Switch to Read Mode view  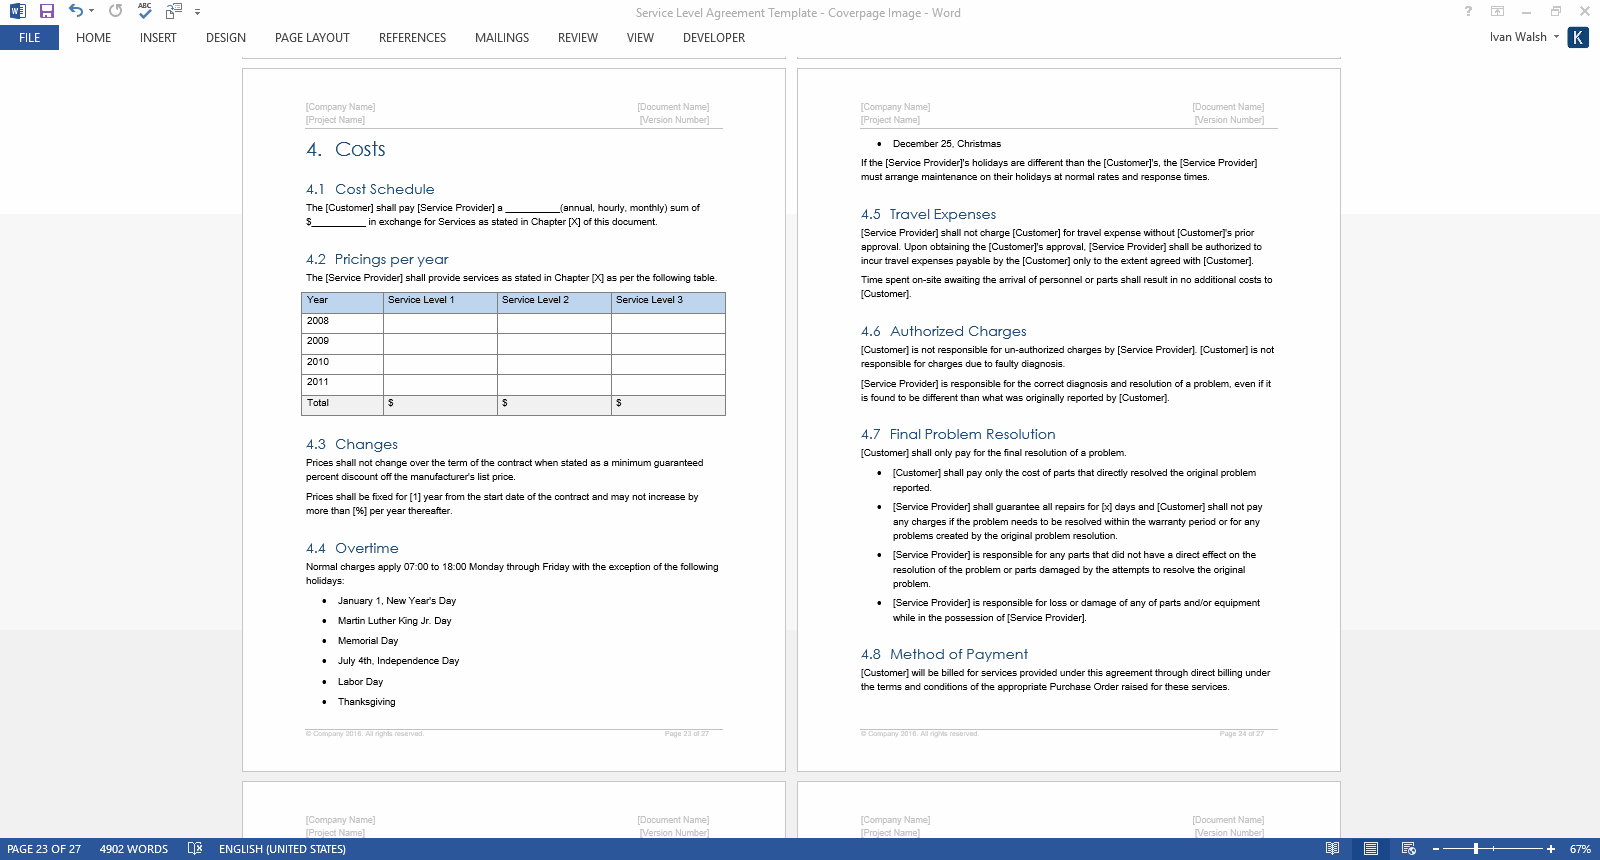(1332, 849)
